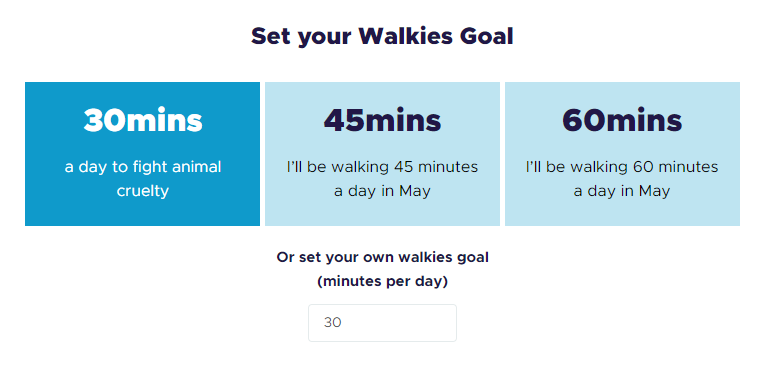The width and height of the screenshot is (769, 370).
Task: Select the rightmost light blue goal tile
Action: coord(622,154)
